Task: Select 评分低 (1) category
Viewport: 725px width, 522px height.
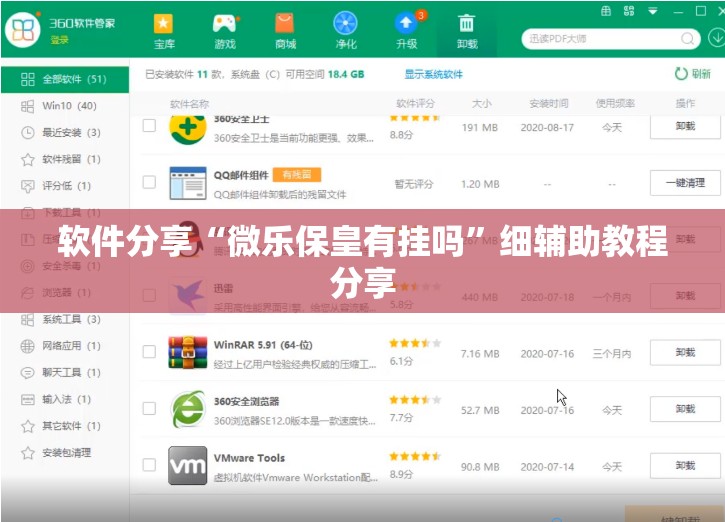Action: tap(65, 186)
